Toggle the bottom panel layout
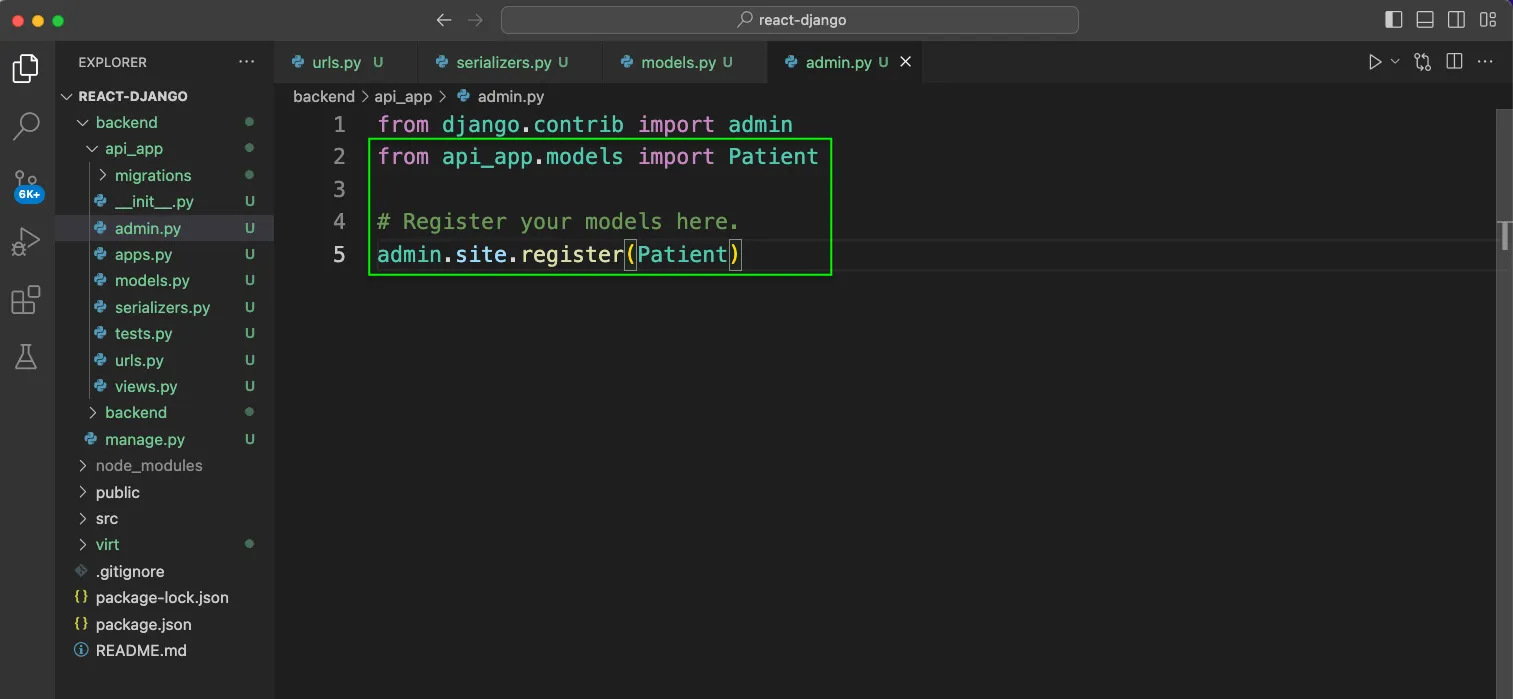Screen dimensions: 1513x699 coord(1426,20)
